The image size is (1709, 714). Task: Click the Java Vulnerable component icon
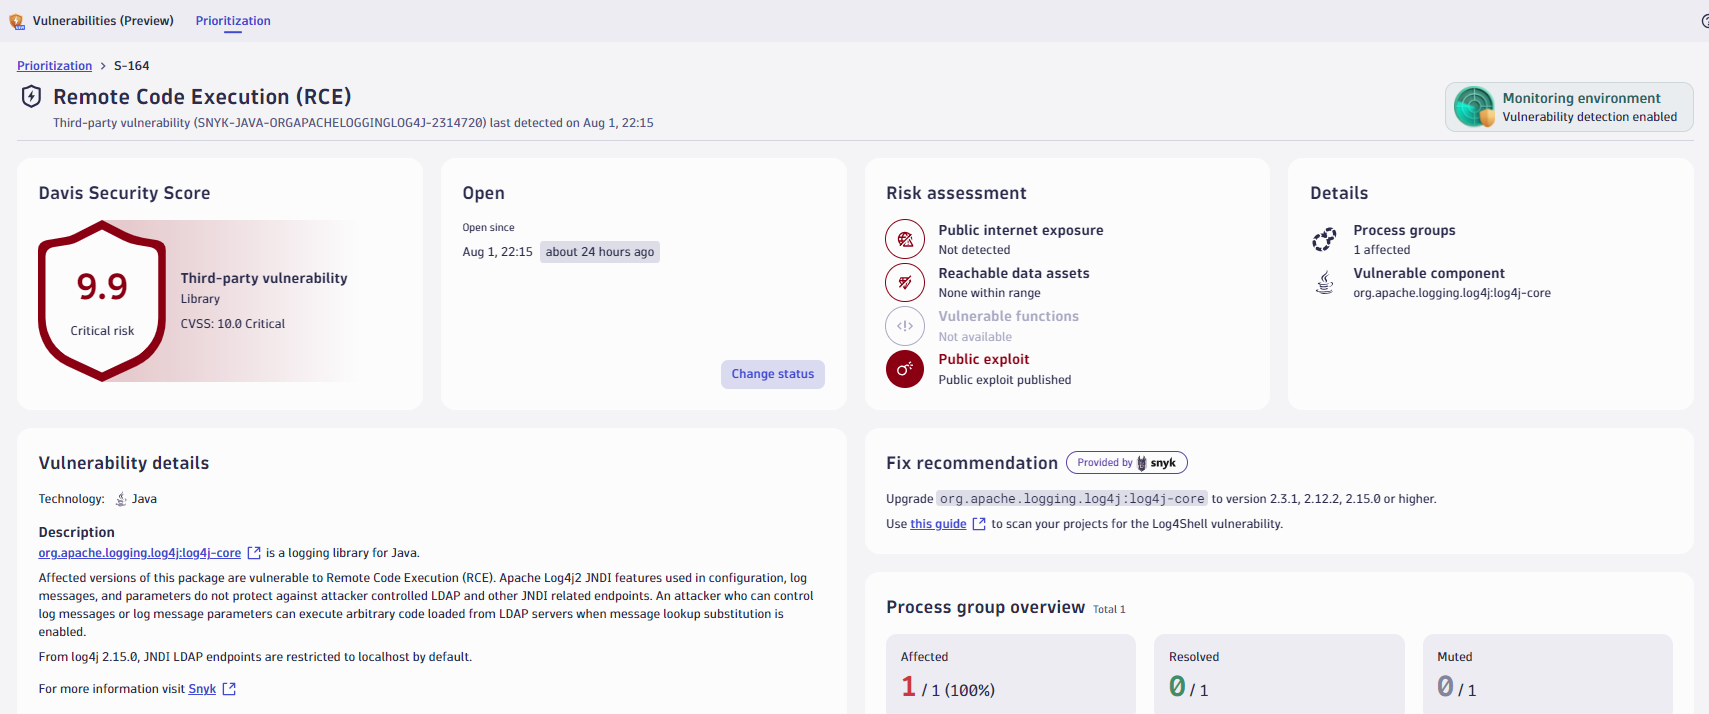click(x=1324, y=283)
